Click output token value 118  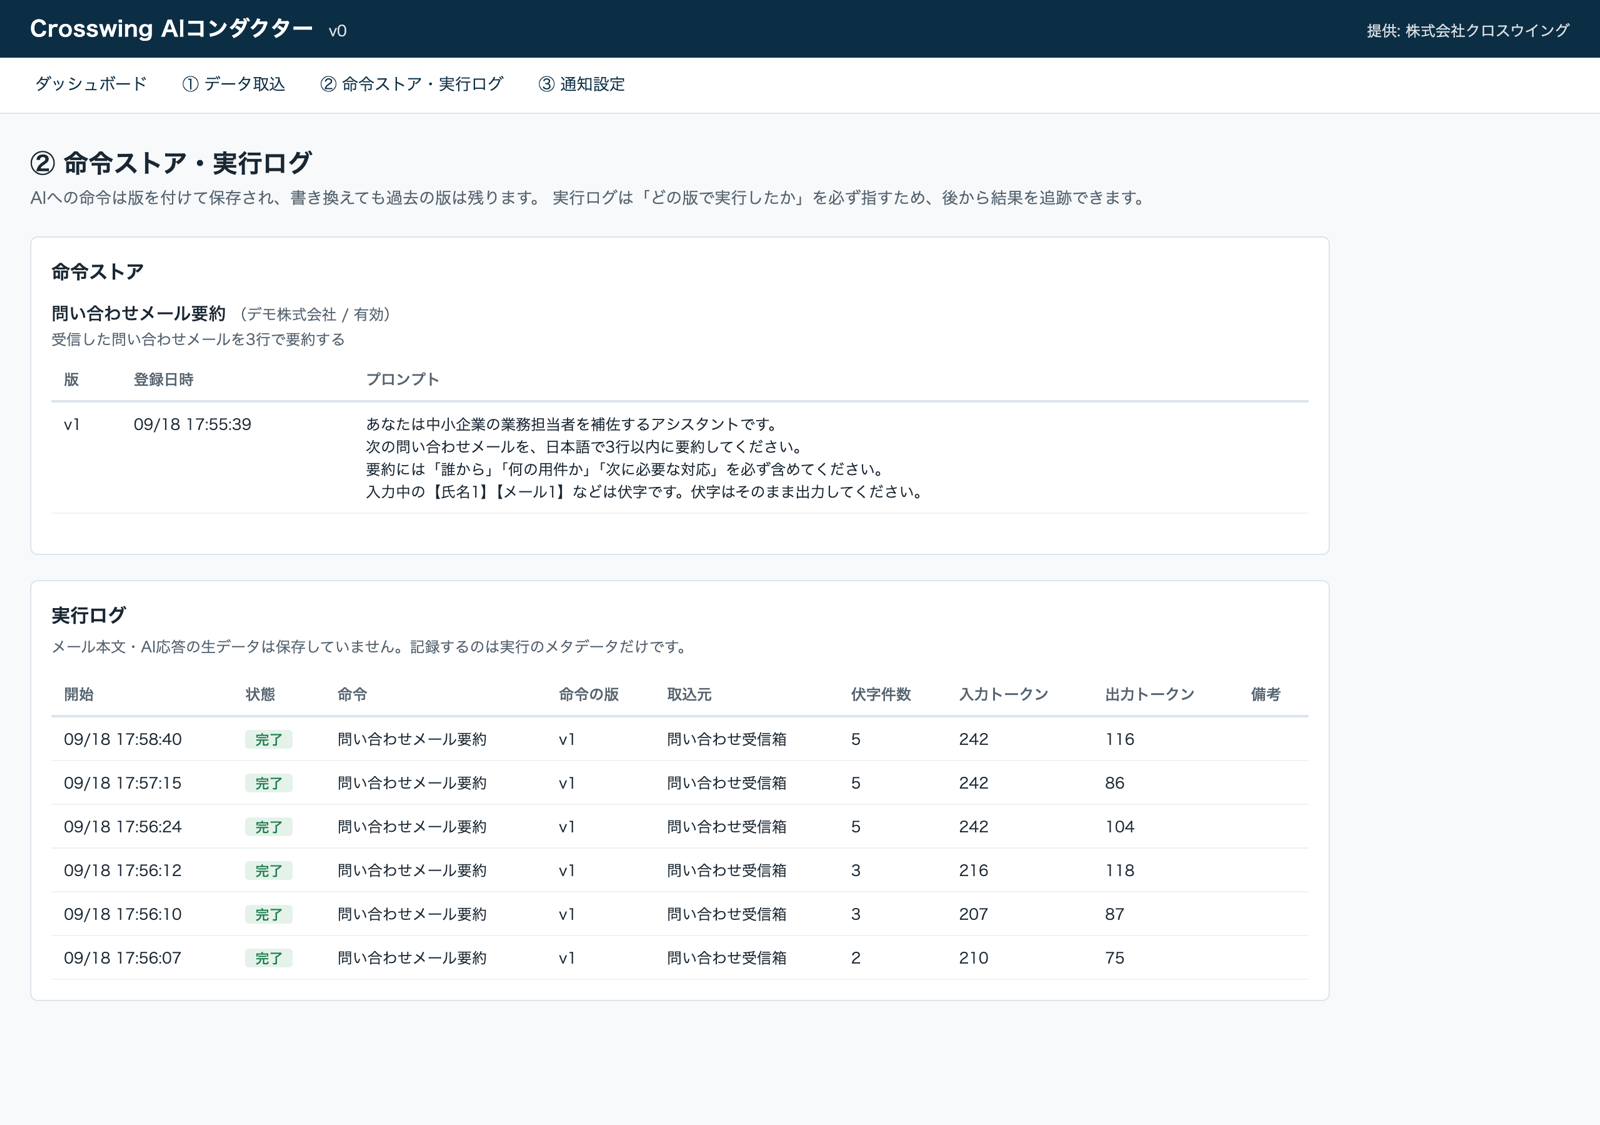point(1119,871)
